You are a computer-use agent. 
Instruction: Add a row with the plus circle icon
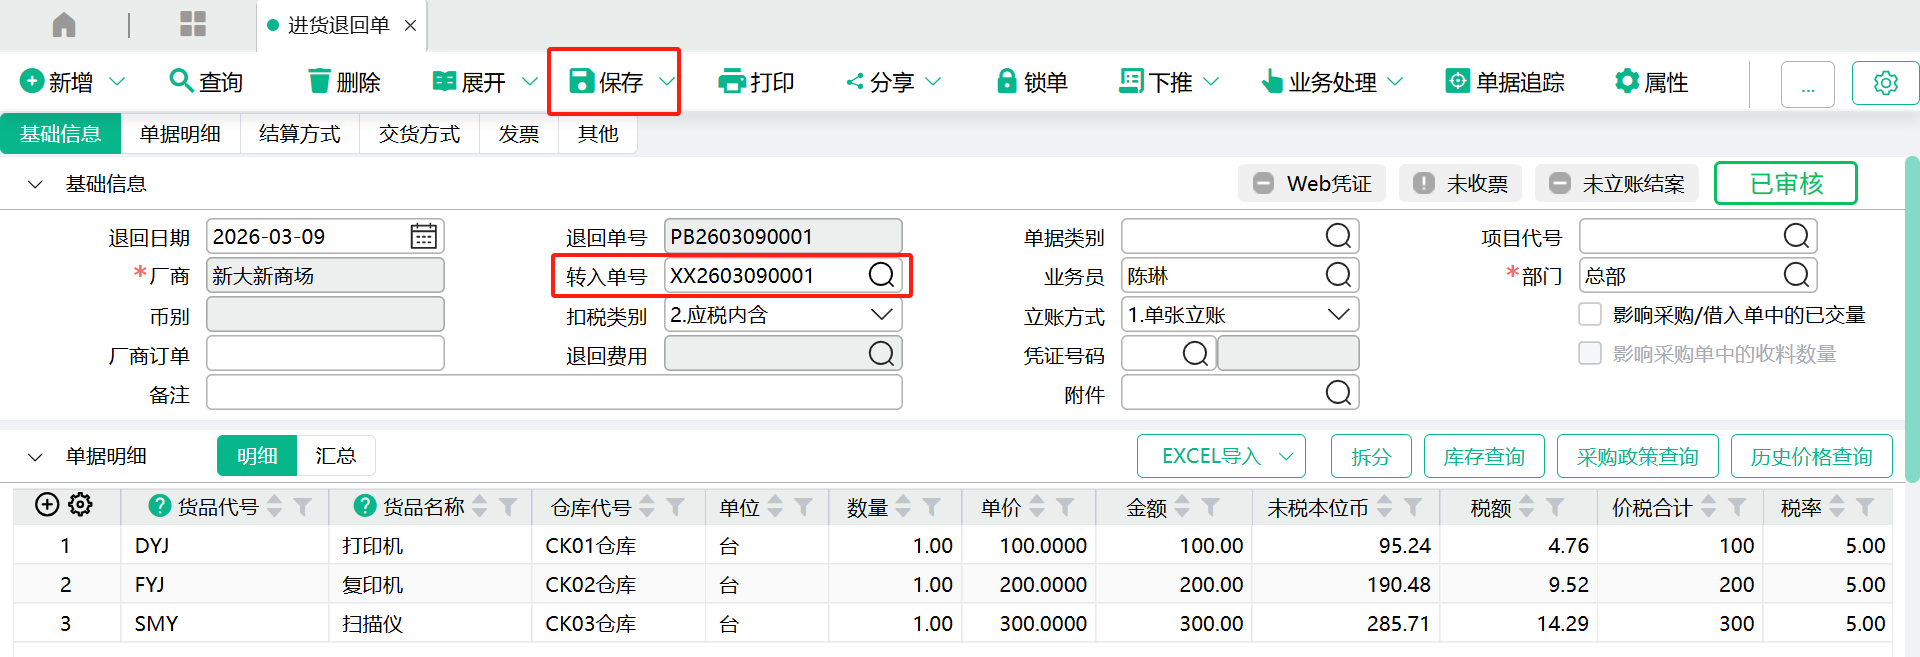click(x=47, y=505)
